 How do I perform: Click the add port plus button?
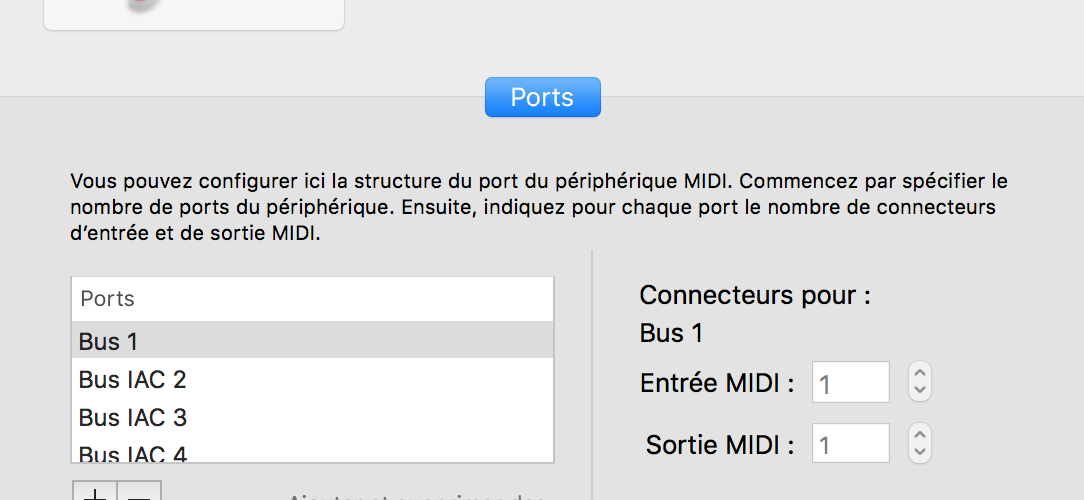95,493
